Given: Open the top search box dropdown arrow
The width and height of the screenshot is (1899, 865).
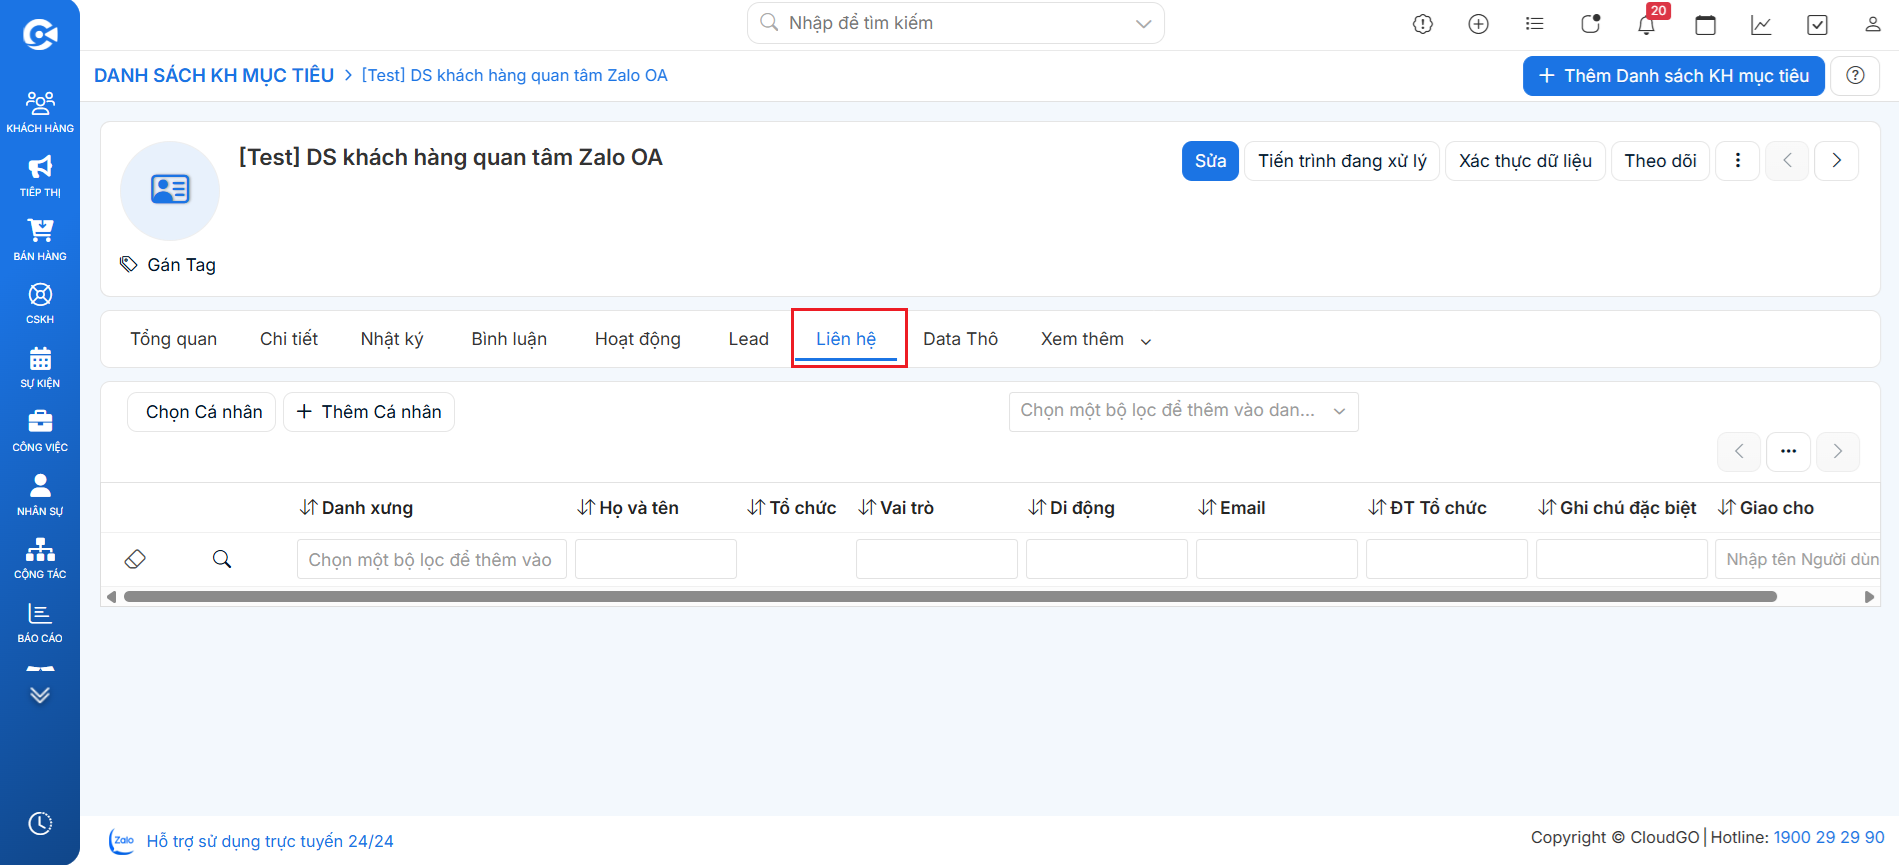Looking at the screenshot, I should pos(1144,24).
